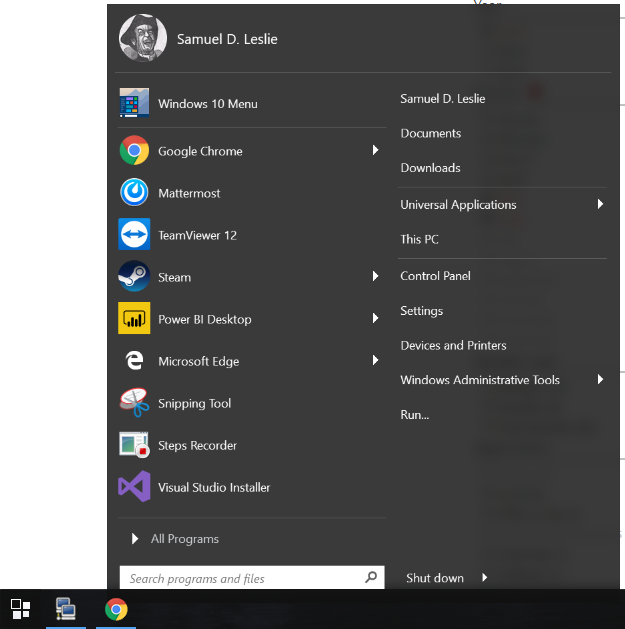Viewport: 625px width, 629px height.
Task: Open Shut down options arrow
Action: coord(485,578)
